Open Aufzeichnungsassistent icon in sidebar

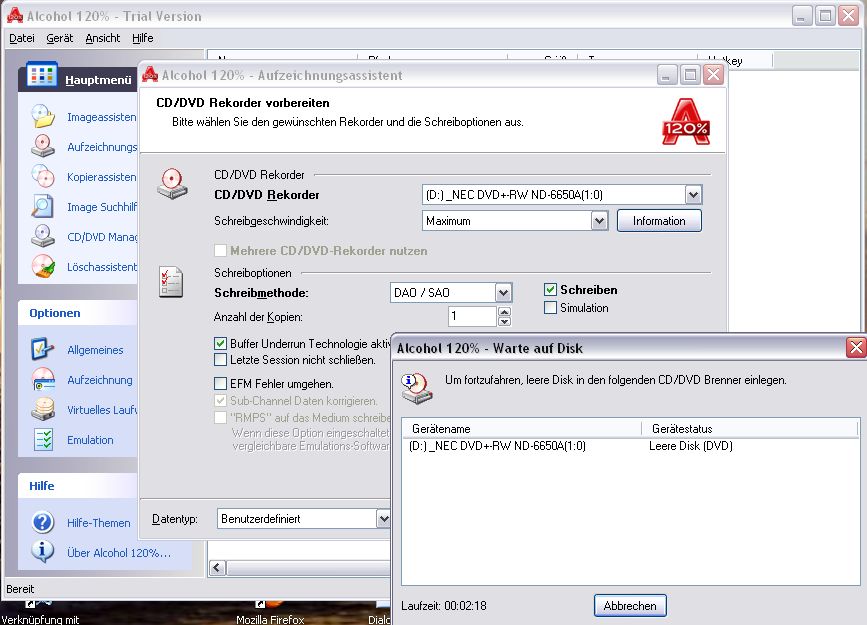[43, 146]
